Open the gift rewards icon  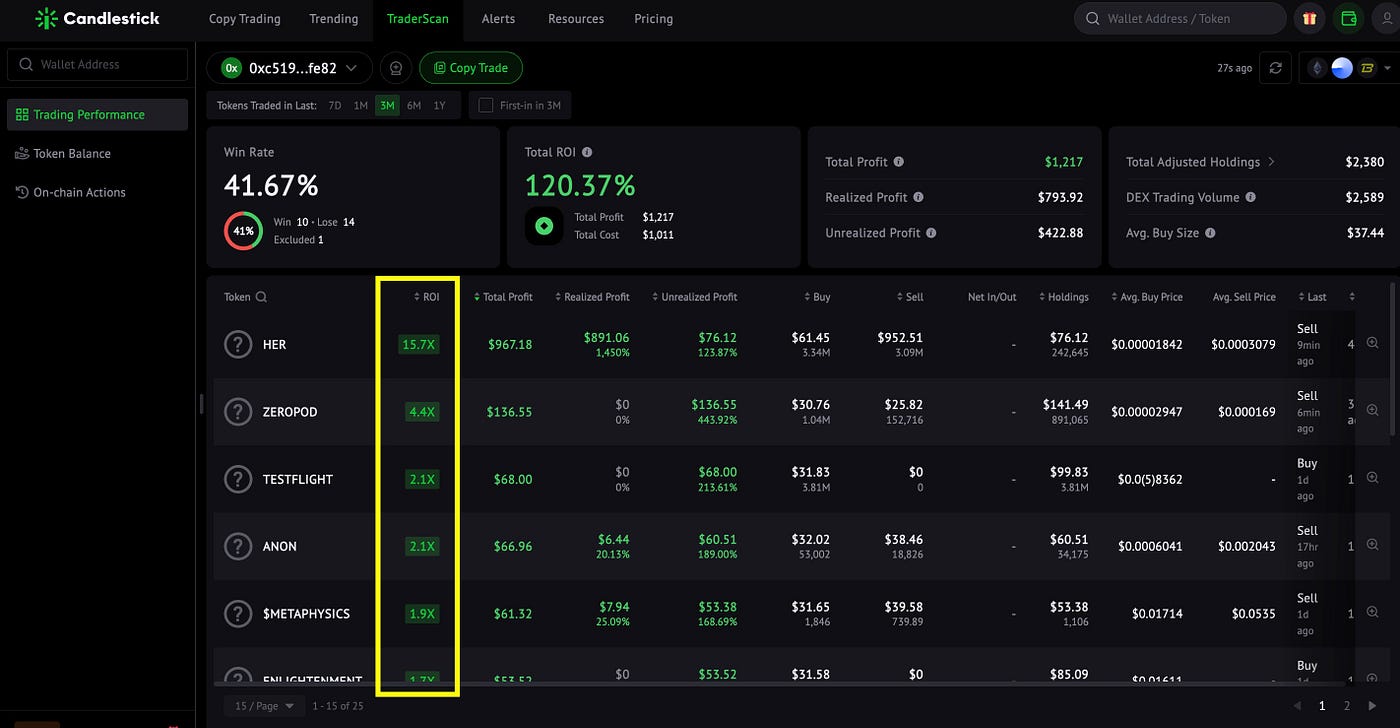pos(1309,18)
